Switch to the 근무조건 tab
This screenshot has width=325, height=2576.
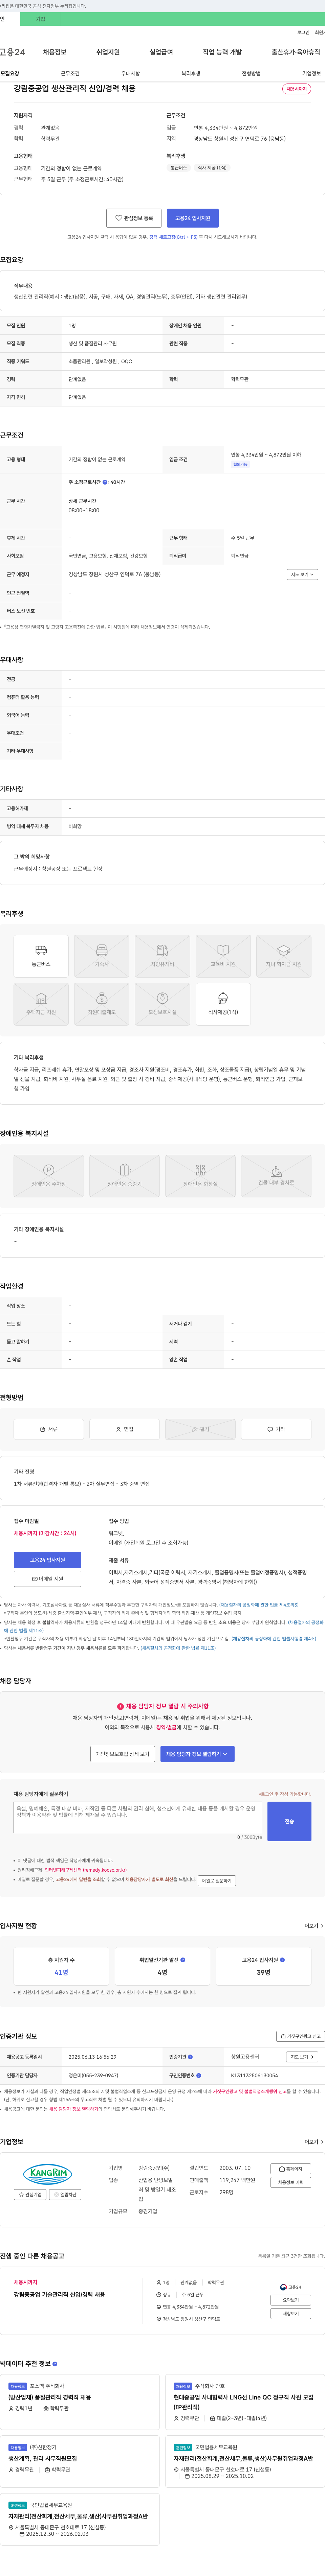(70, 73)
